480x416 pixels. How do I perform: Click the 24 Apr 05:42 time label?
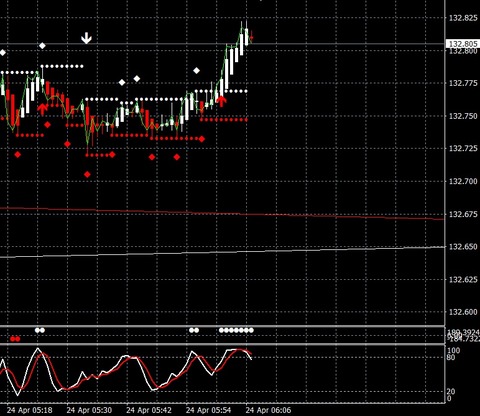149,410
